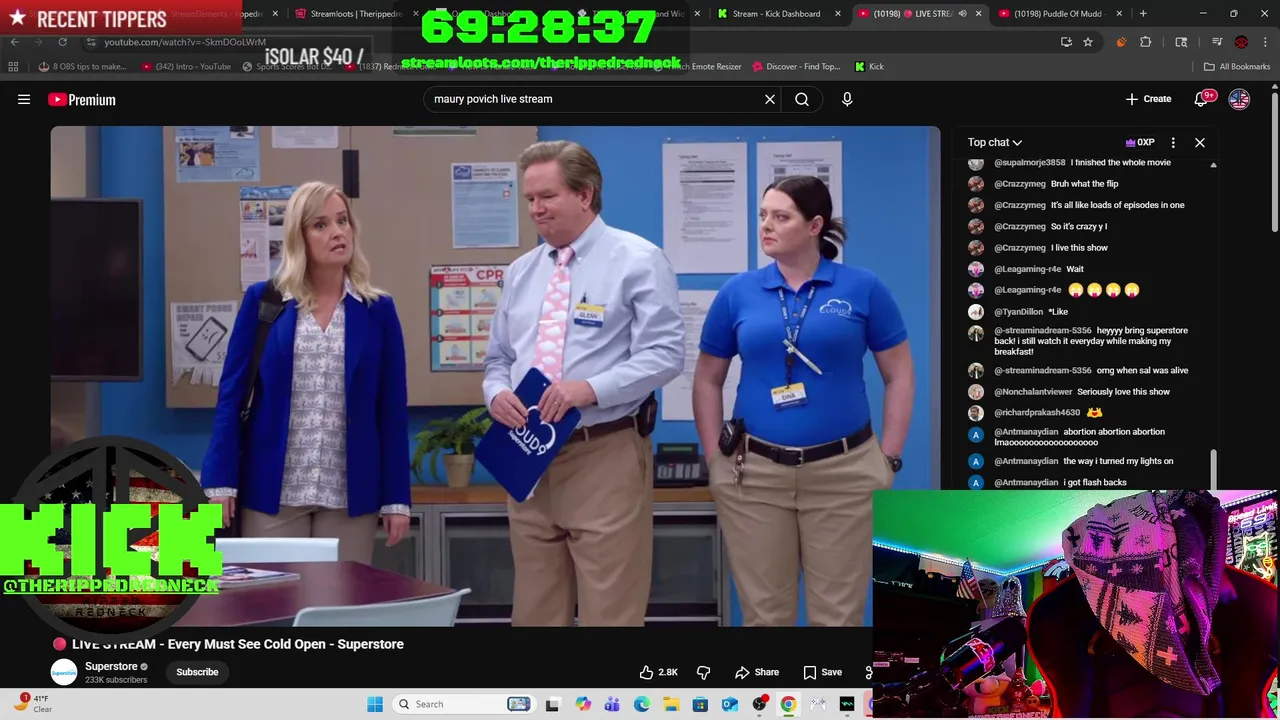
Task: Open the 0XP channel points button
Action: (x=1140, y=142)
